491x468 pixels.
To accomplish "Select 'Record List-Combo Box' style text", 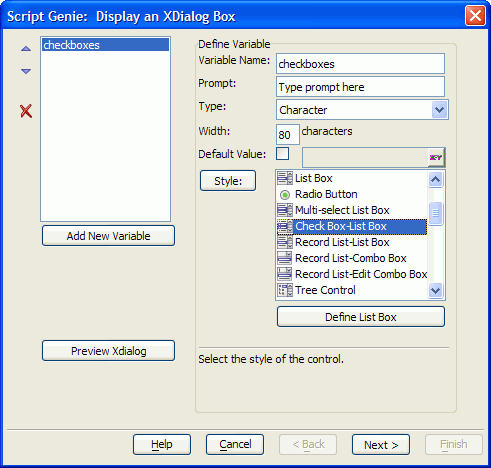I will (x=351, y=258).
